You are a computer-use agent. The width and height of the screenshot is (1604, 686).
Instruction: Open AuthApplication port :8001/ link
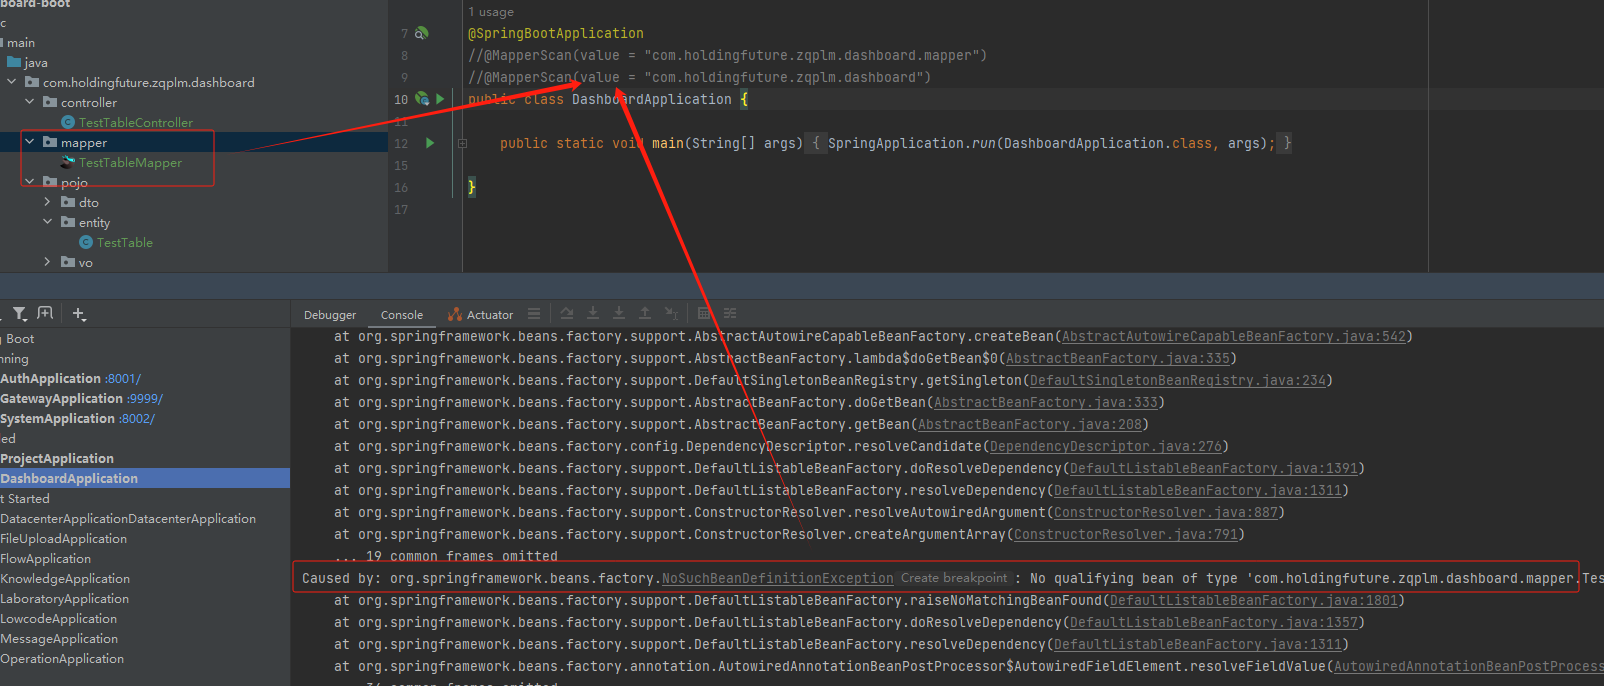(x=123, y=378)
